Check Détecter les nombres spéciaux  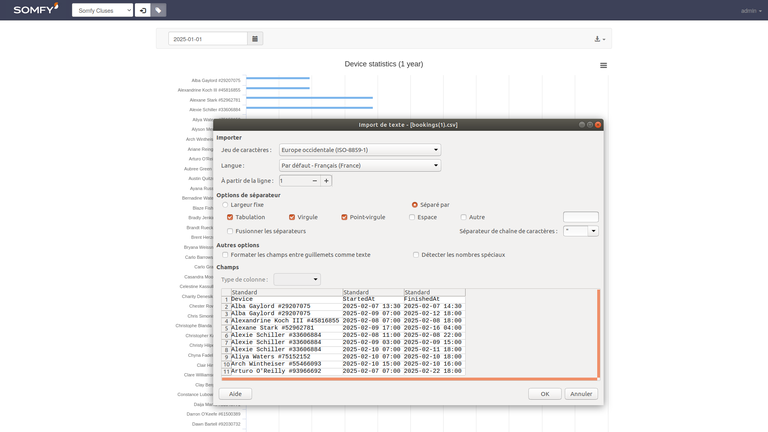point(416,255)
